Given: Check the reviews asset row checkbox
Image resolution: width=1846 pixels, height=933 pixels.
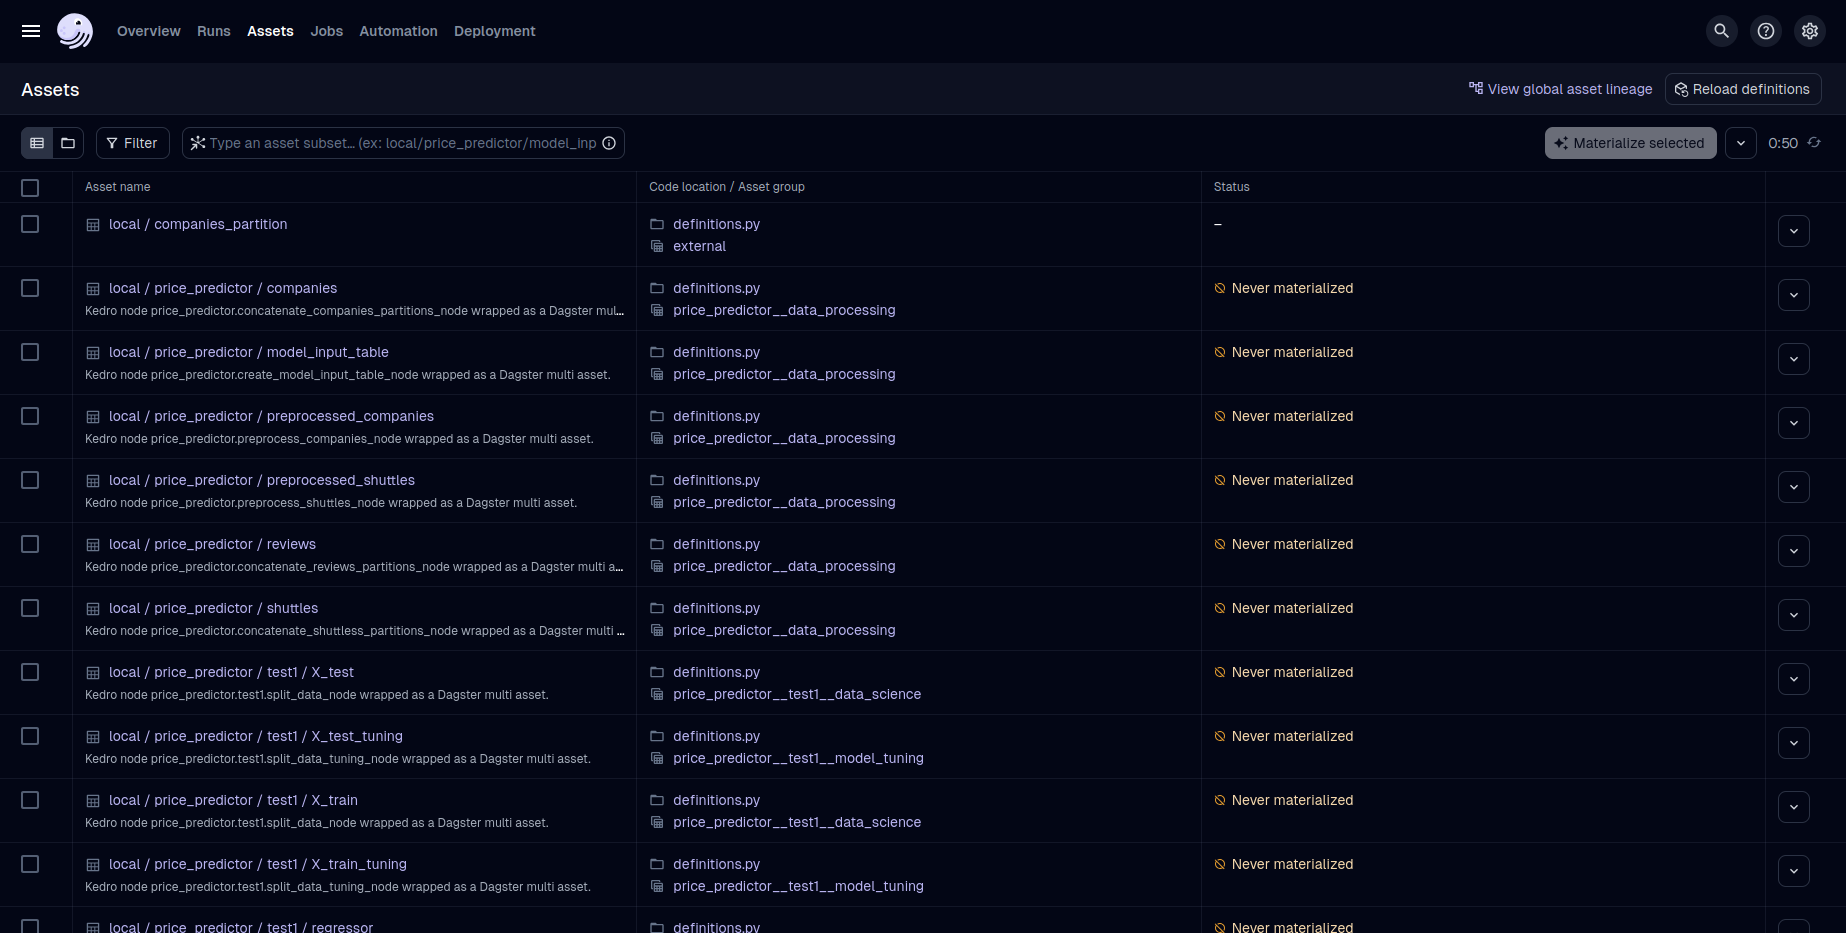Looking at the screenshot, I should 30,544.
